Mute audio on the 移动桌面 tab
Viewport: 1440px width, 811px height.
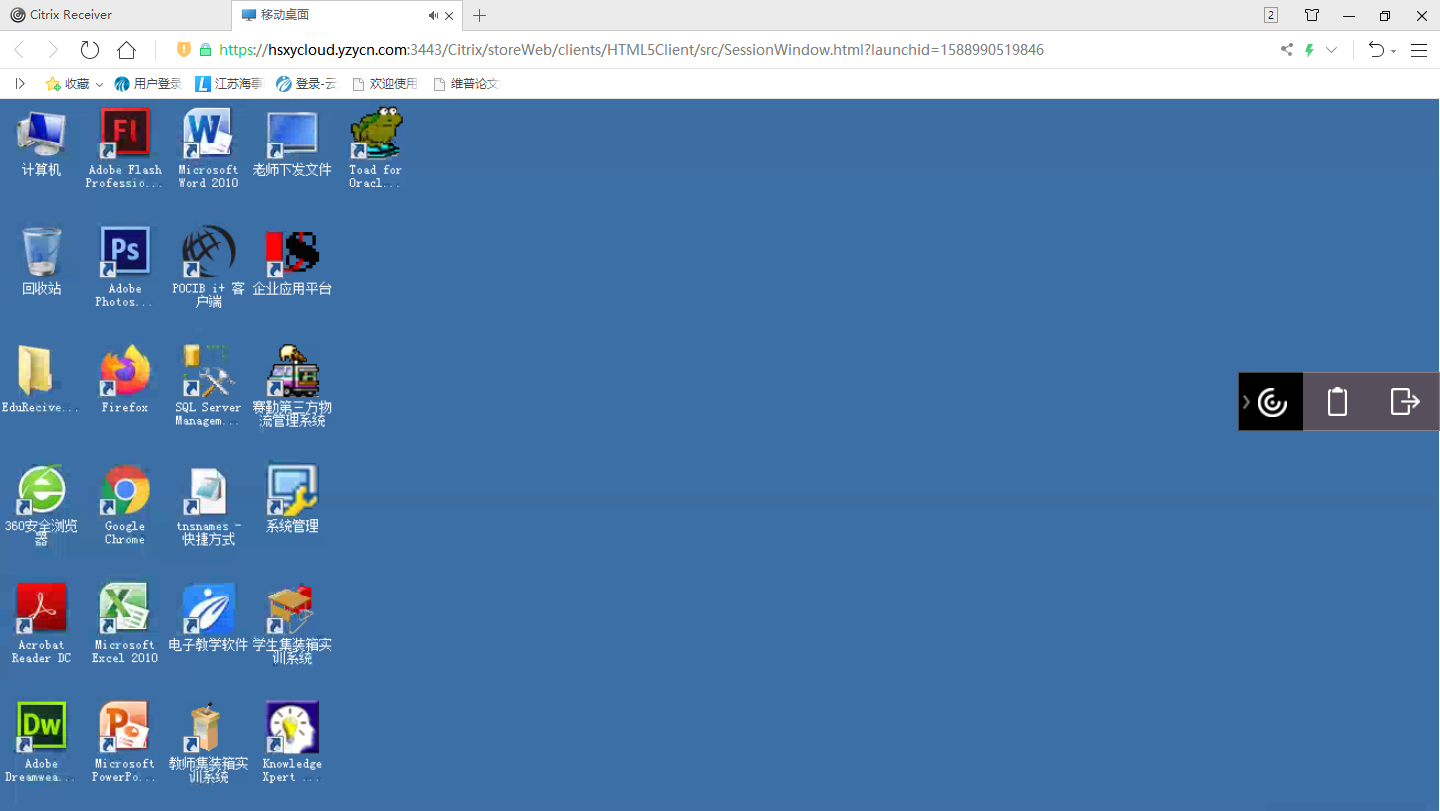(x=433, y=15)
